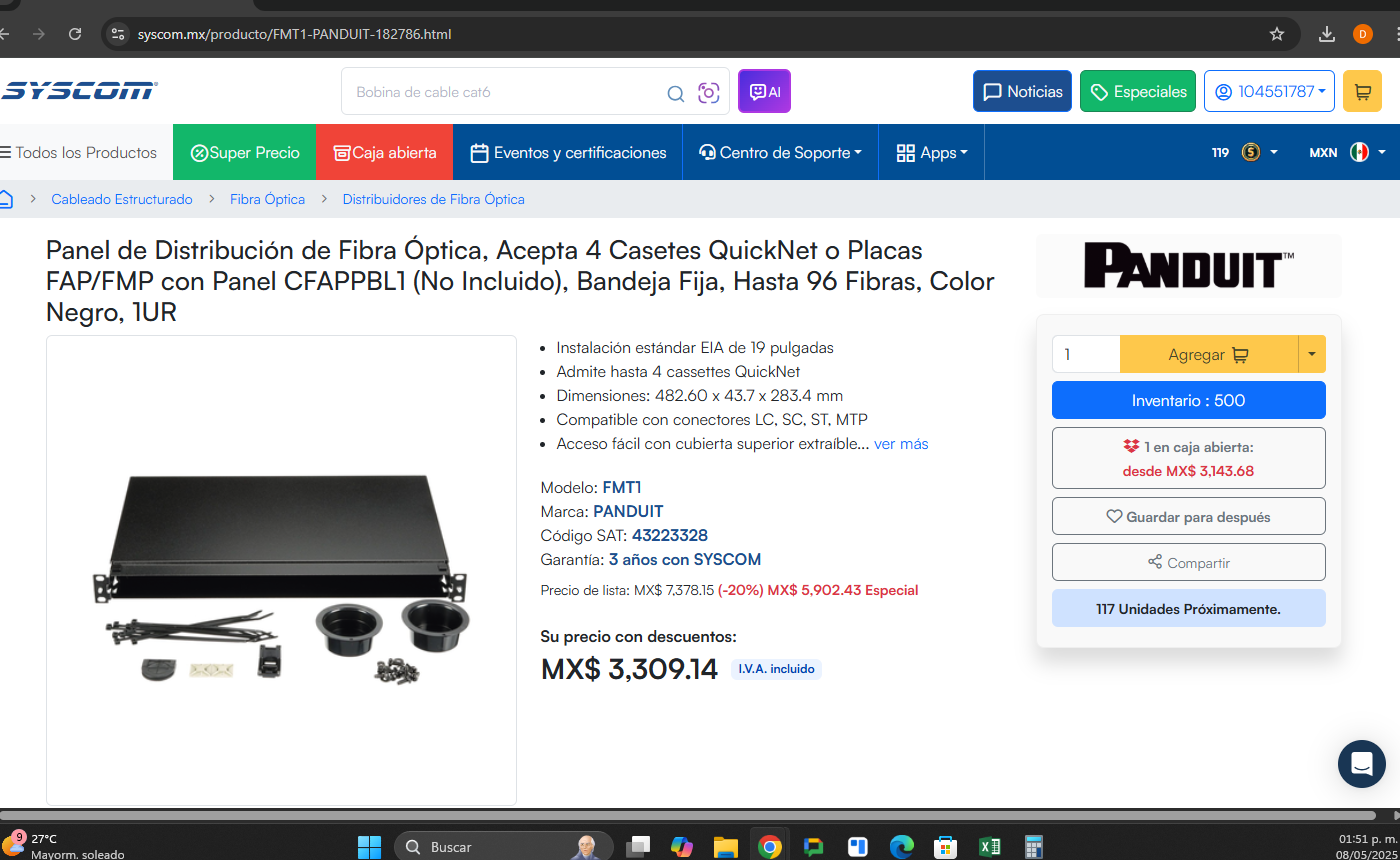Click the 3 años con SYSCOM warranty
This screenshot has width=1400, height=860.
tap(684, 560)
